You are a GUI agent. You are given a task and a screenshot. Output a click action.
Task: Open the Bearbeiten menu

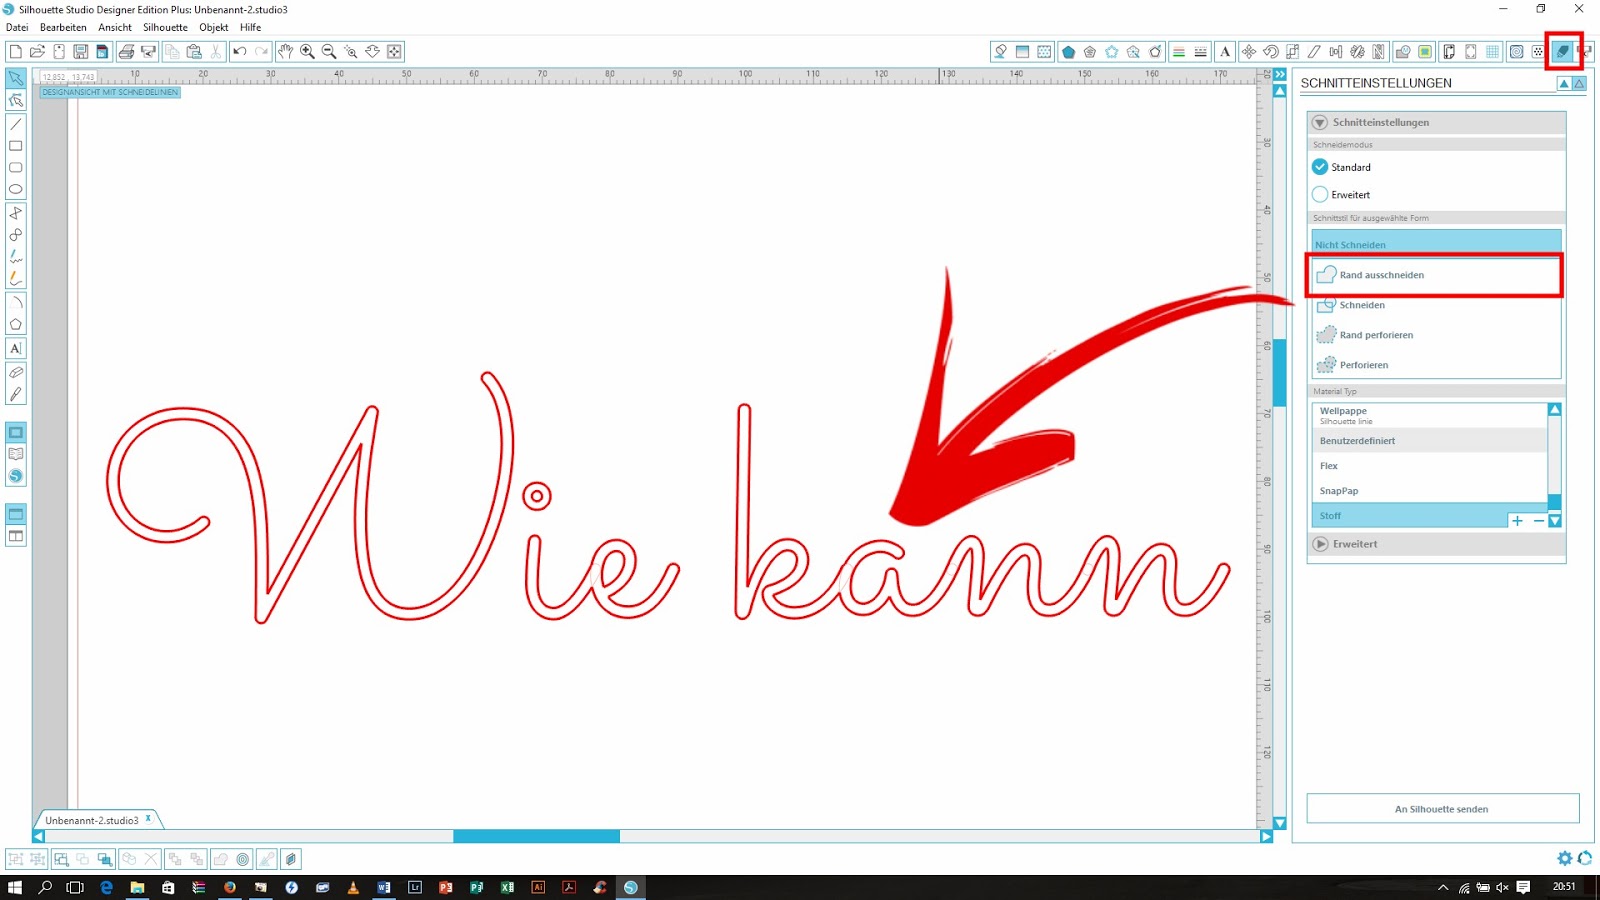click(x=62, y=27)
